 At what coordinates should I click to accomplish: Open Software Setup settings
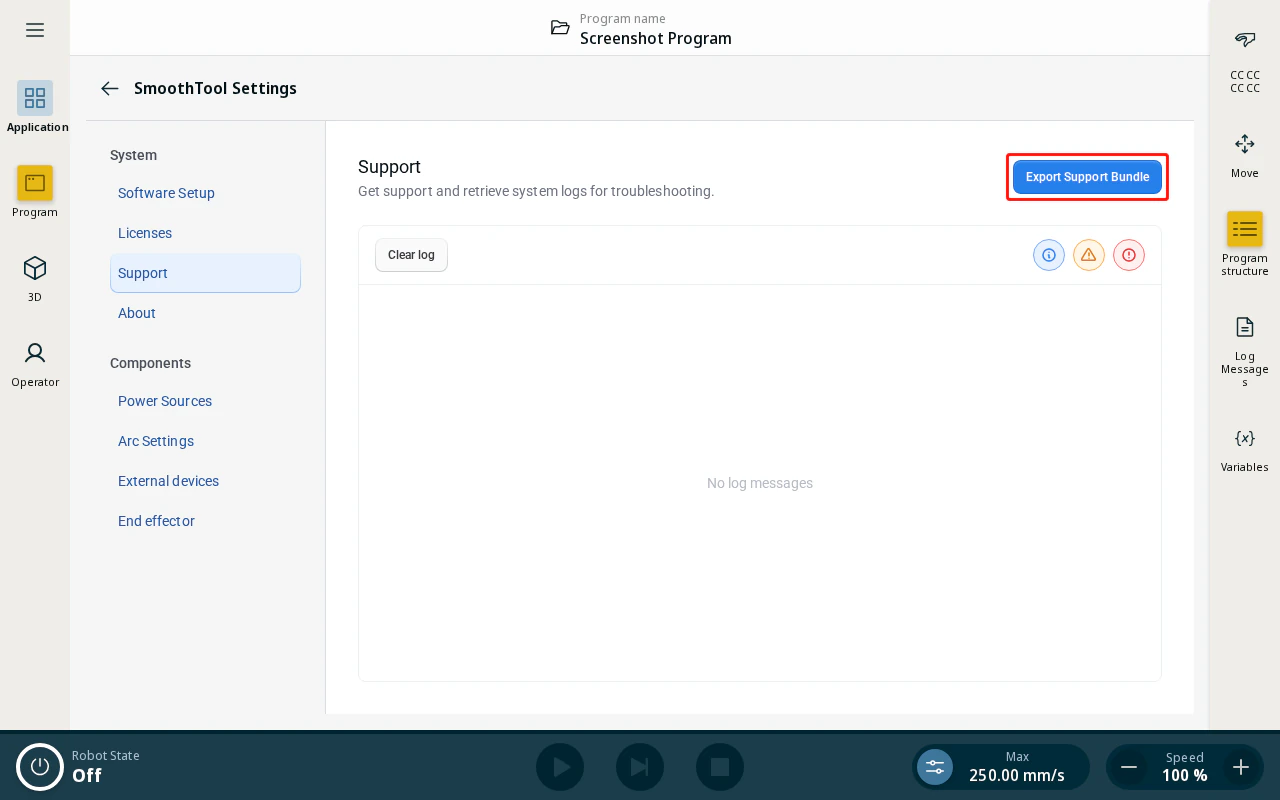point(205,193)
